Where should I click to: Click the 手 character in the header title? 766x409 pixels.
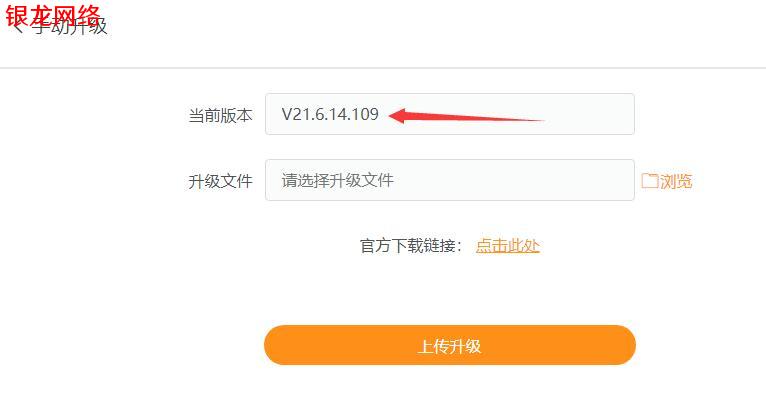click(41, 26)
